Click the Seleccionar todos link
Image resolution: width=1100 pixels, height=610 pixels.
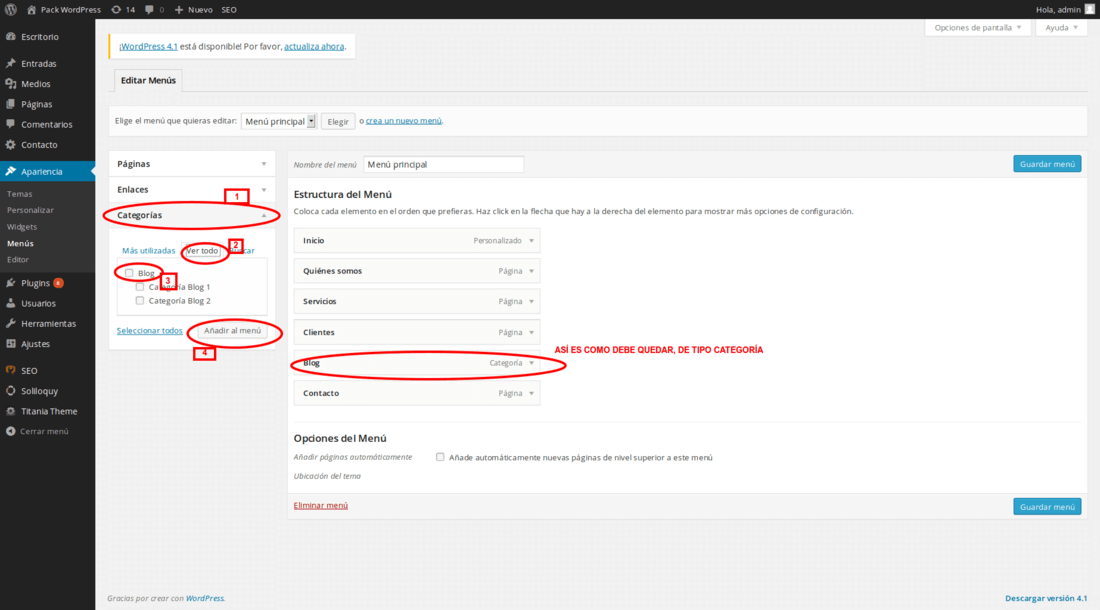click(149, 330)
